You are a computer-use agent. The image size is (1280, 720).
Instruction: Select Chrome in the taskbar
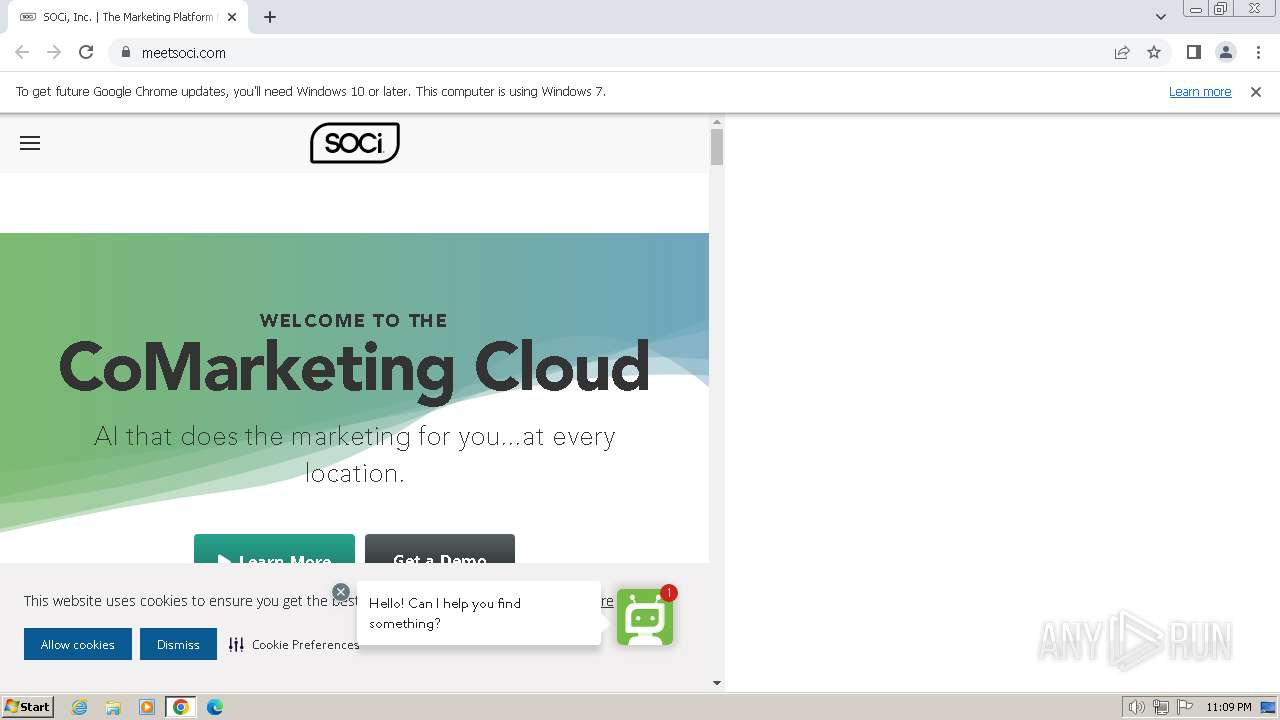181,707
